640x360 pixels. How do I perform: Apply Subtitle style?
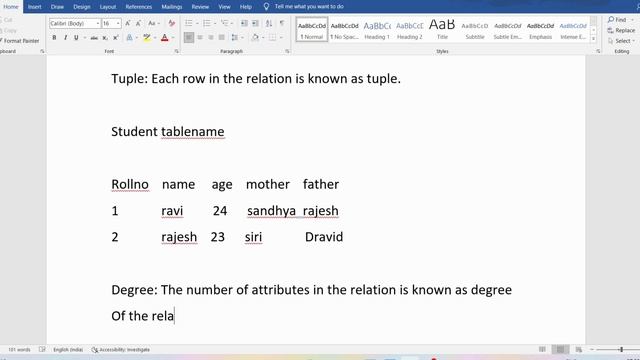(x=475, y=30)
